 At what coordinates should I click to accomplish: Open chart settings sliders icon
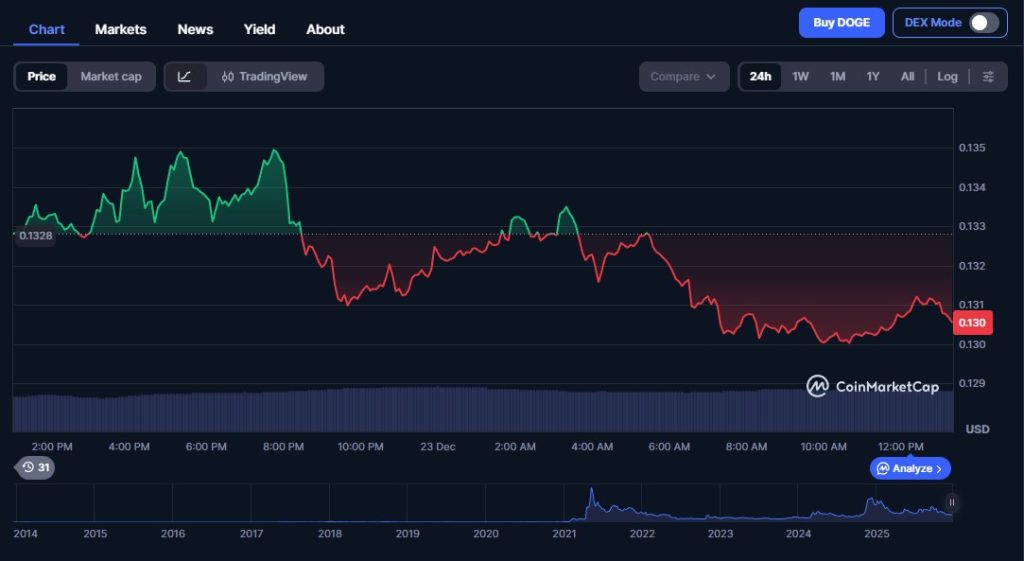[x=988, y=77]
